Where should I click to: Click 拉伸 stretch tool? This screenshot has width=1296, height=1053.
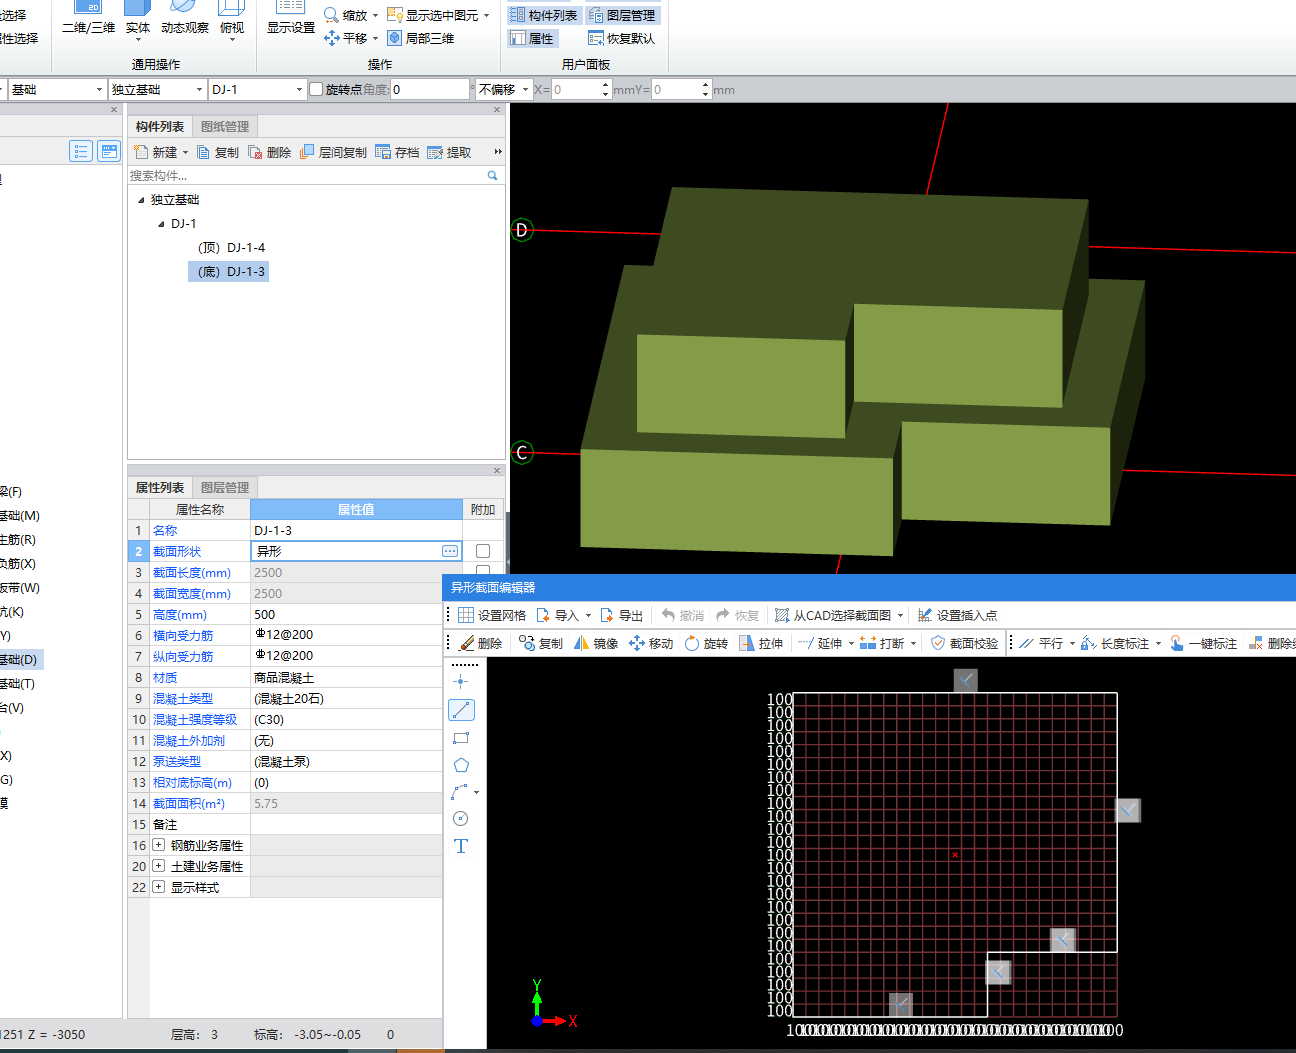coord(761,643)
